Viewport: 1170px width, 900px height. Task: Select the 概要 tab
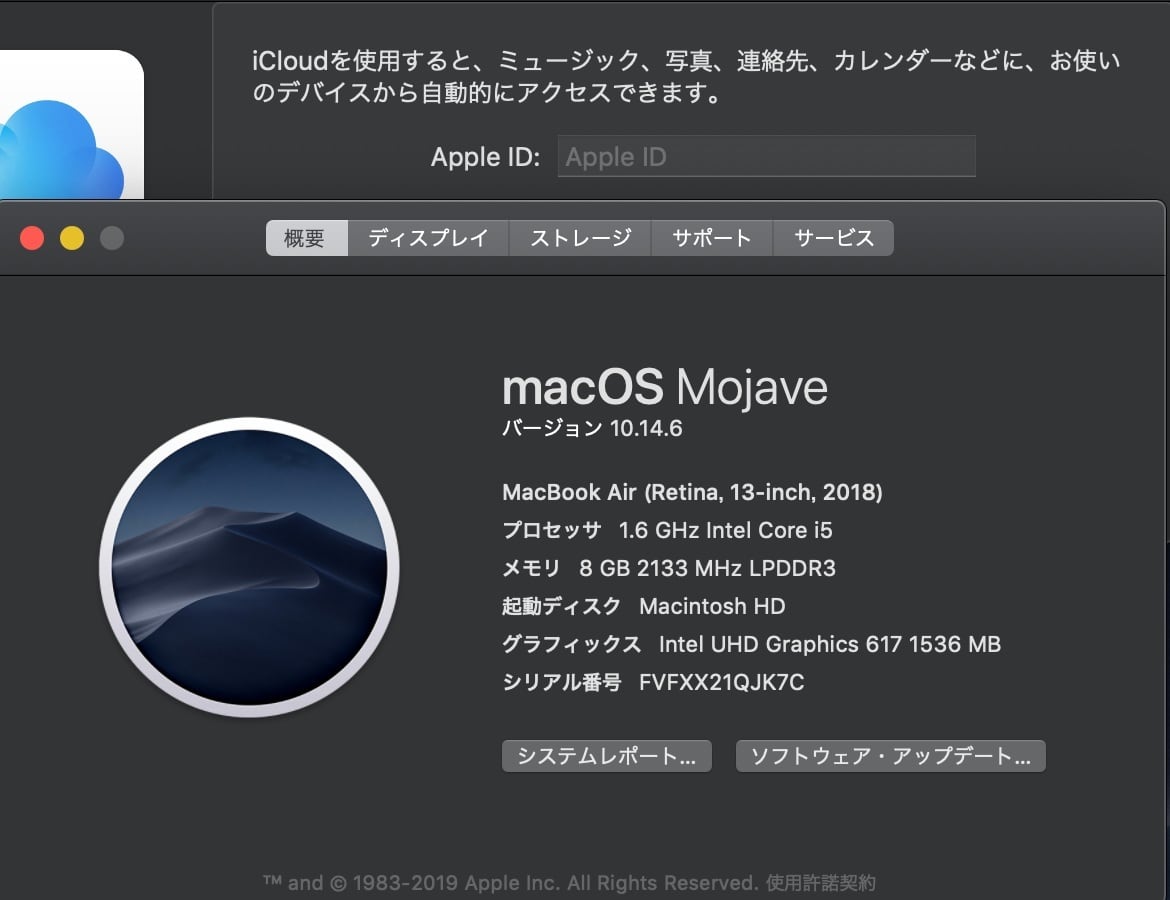pyautogui.click(x=307, y=238)
